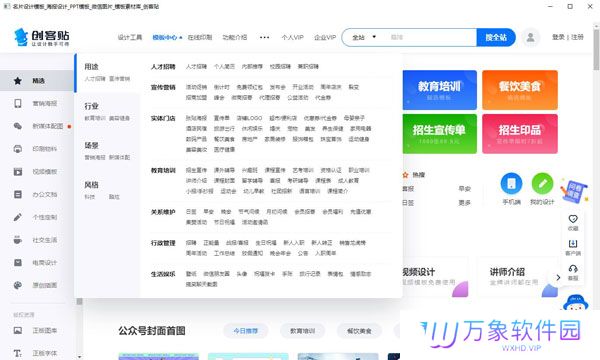The width and height of the screenshot is (600, 360).
Task: Click the 收藏 heart icon on the right rail
Action: pos(573,219)
